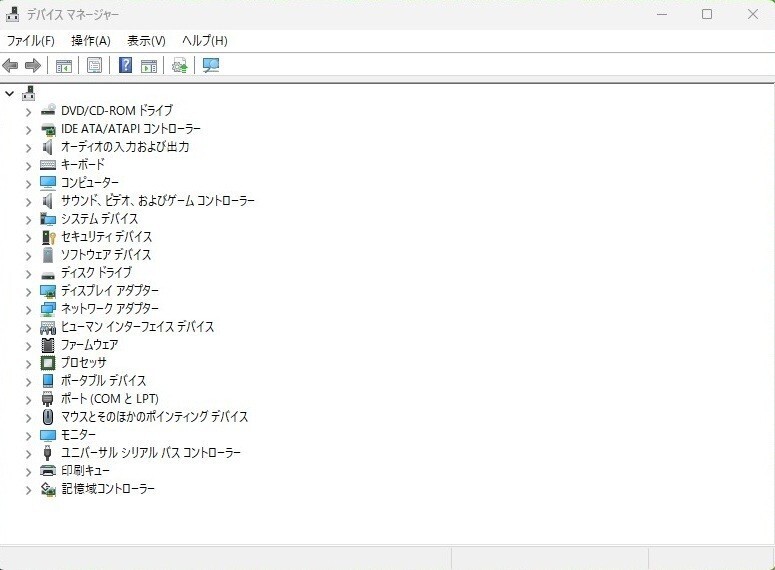Show or hide the console tree toolbar icon
775x570 pixels.
pos(64,65)
